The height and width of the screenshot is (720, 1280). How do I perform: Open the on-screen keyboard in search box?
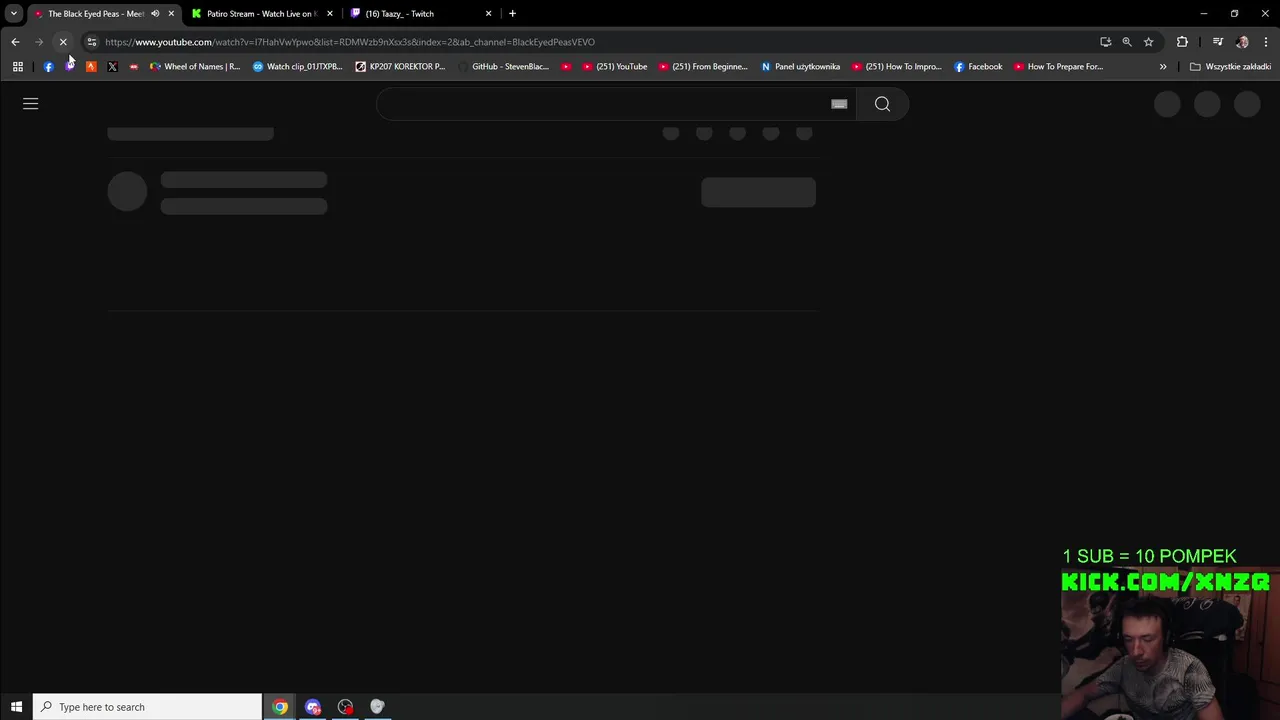coord(839,104)
